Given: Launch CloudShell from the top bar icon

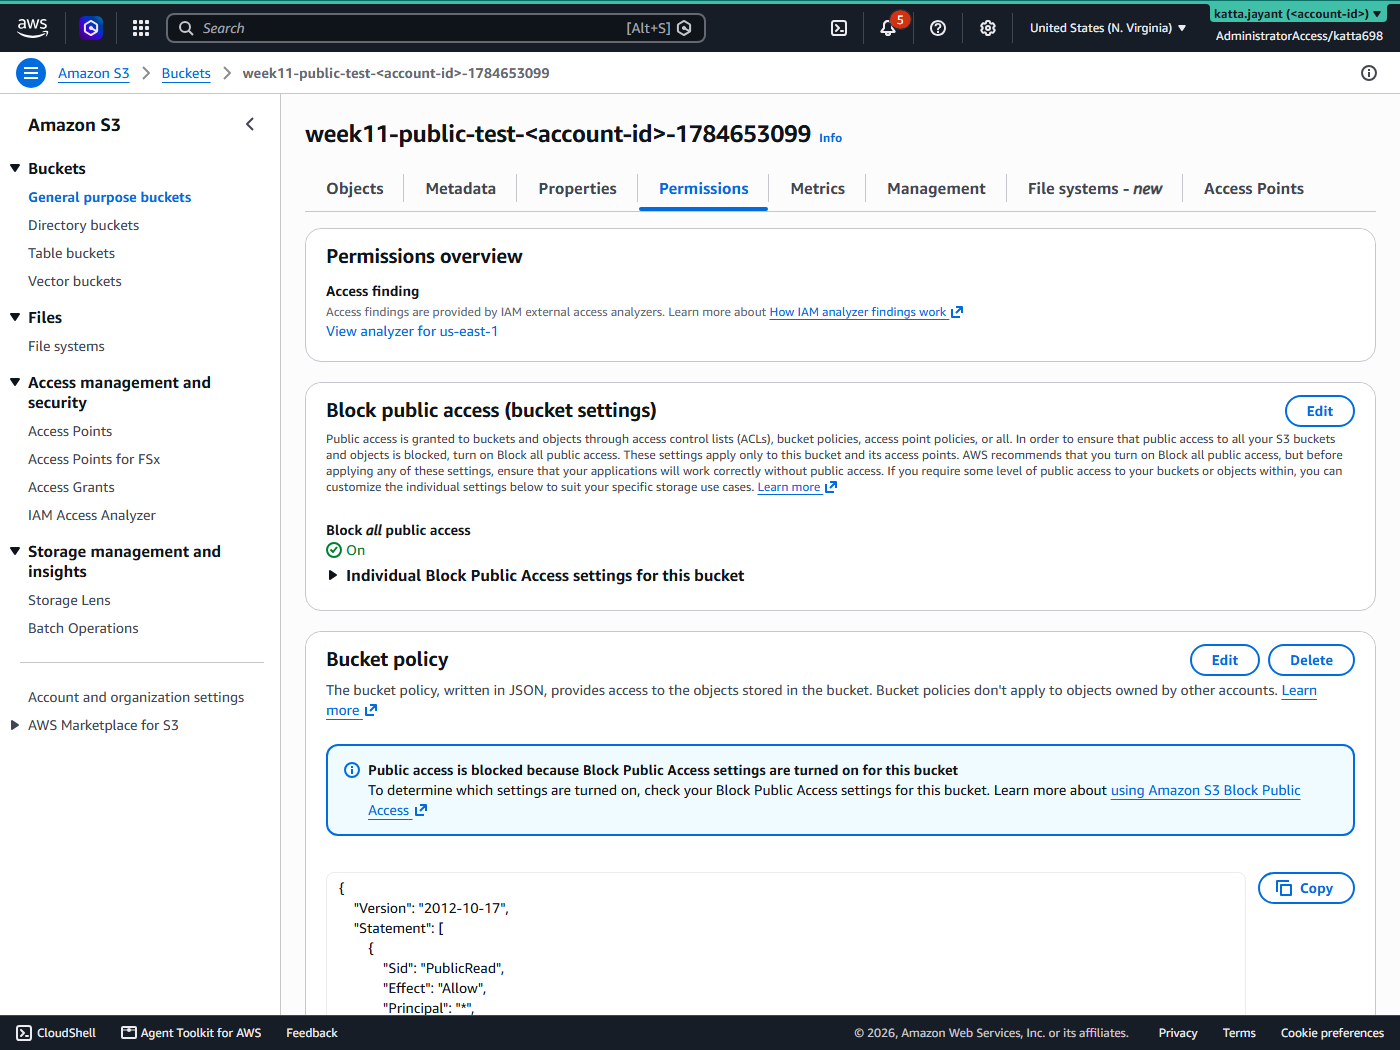Looking at the screenshot, I should pyautogui.click(x=839, y=28).
